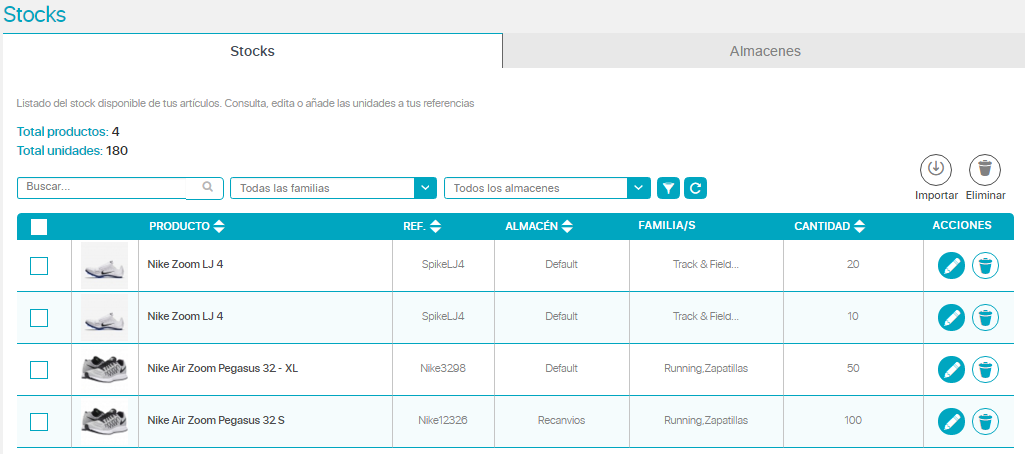Select the Nike Air Zoom Pegasus 32 S checkbox

point(39,421)
